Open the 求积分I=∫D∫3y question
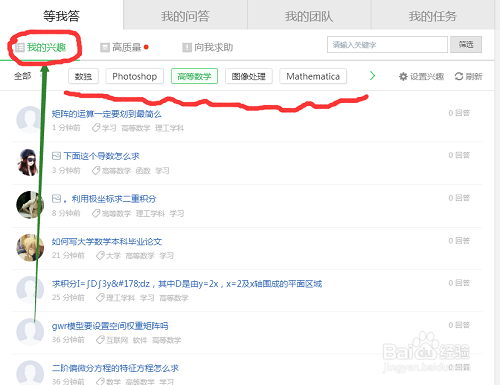Viewport: 500px width, 385px height. (187, 284)
